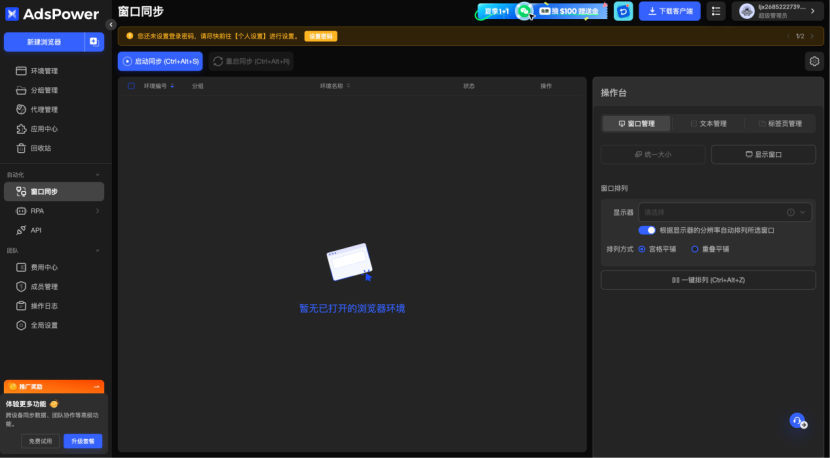The width and height of the screenshot is (830, 458).
Task: Click the blue refresh icon in the header
Action: [x=623, y=11]
